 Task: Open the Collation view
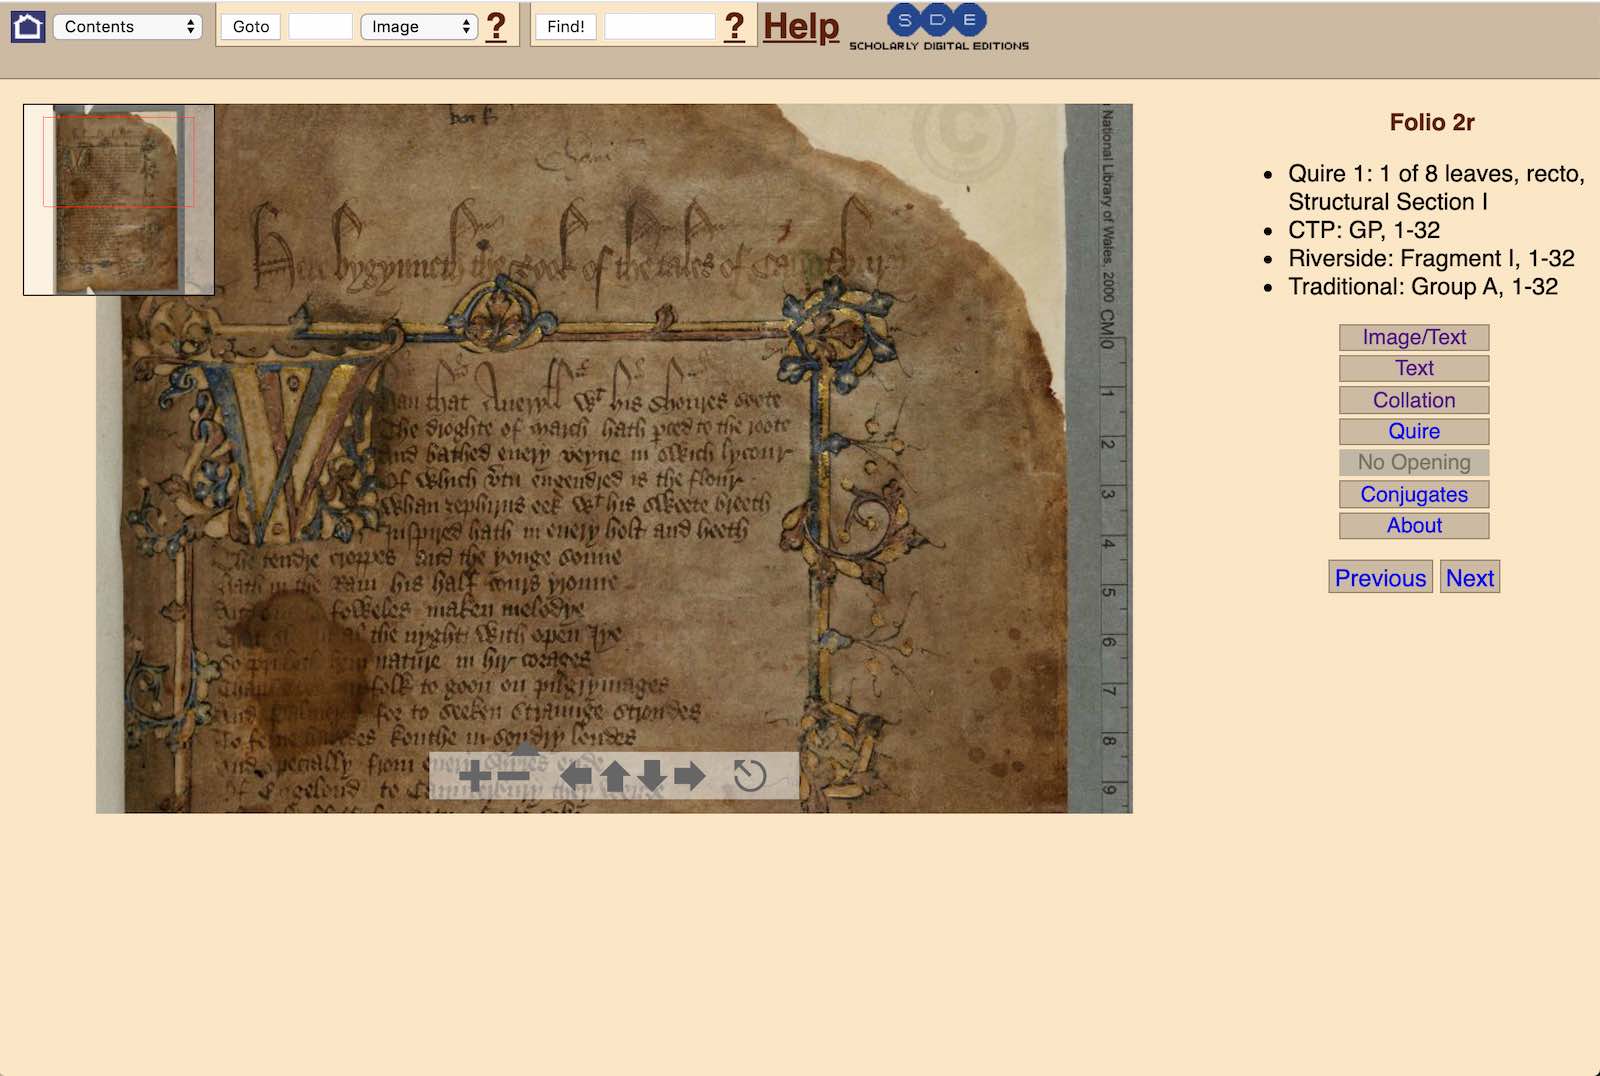tap(1414, 400)
